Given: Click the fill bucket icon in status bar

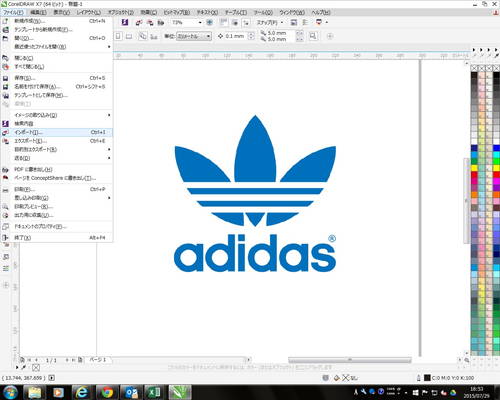Looking at the screenshot, I should click(337, 378).
